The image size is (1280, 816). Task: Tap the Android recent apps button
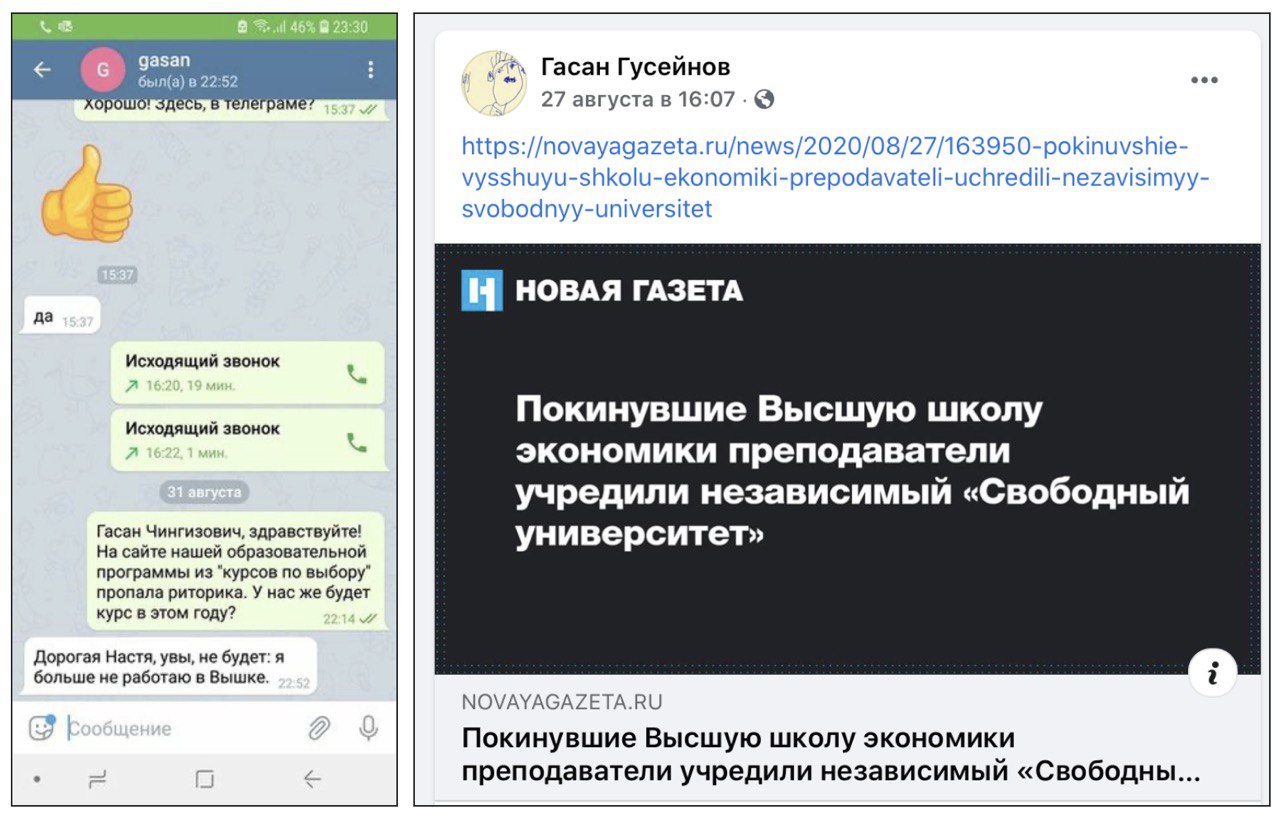click(x=98, y=779)
